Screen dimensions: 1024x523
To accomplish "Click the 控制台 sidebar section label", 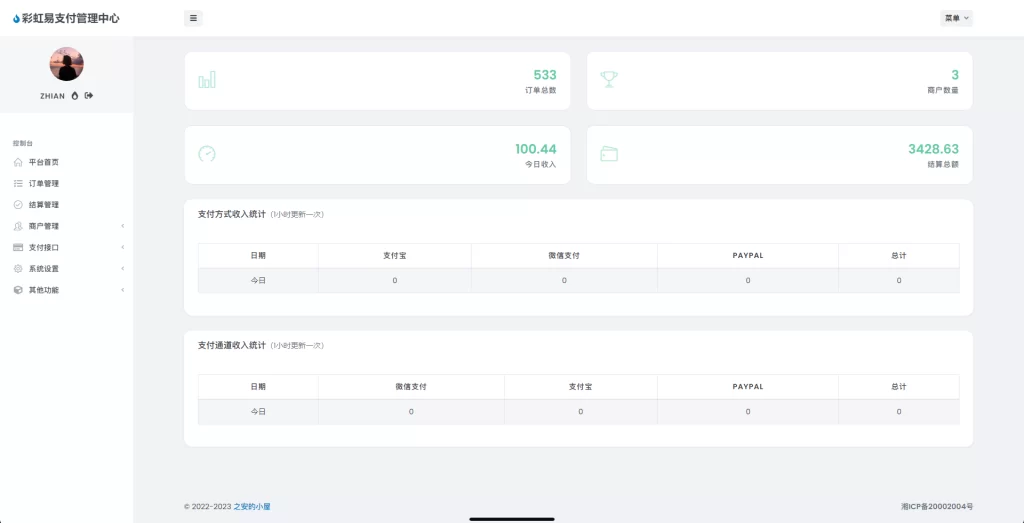I will [22, 142].
